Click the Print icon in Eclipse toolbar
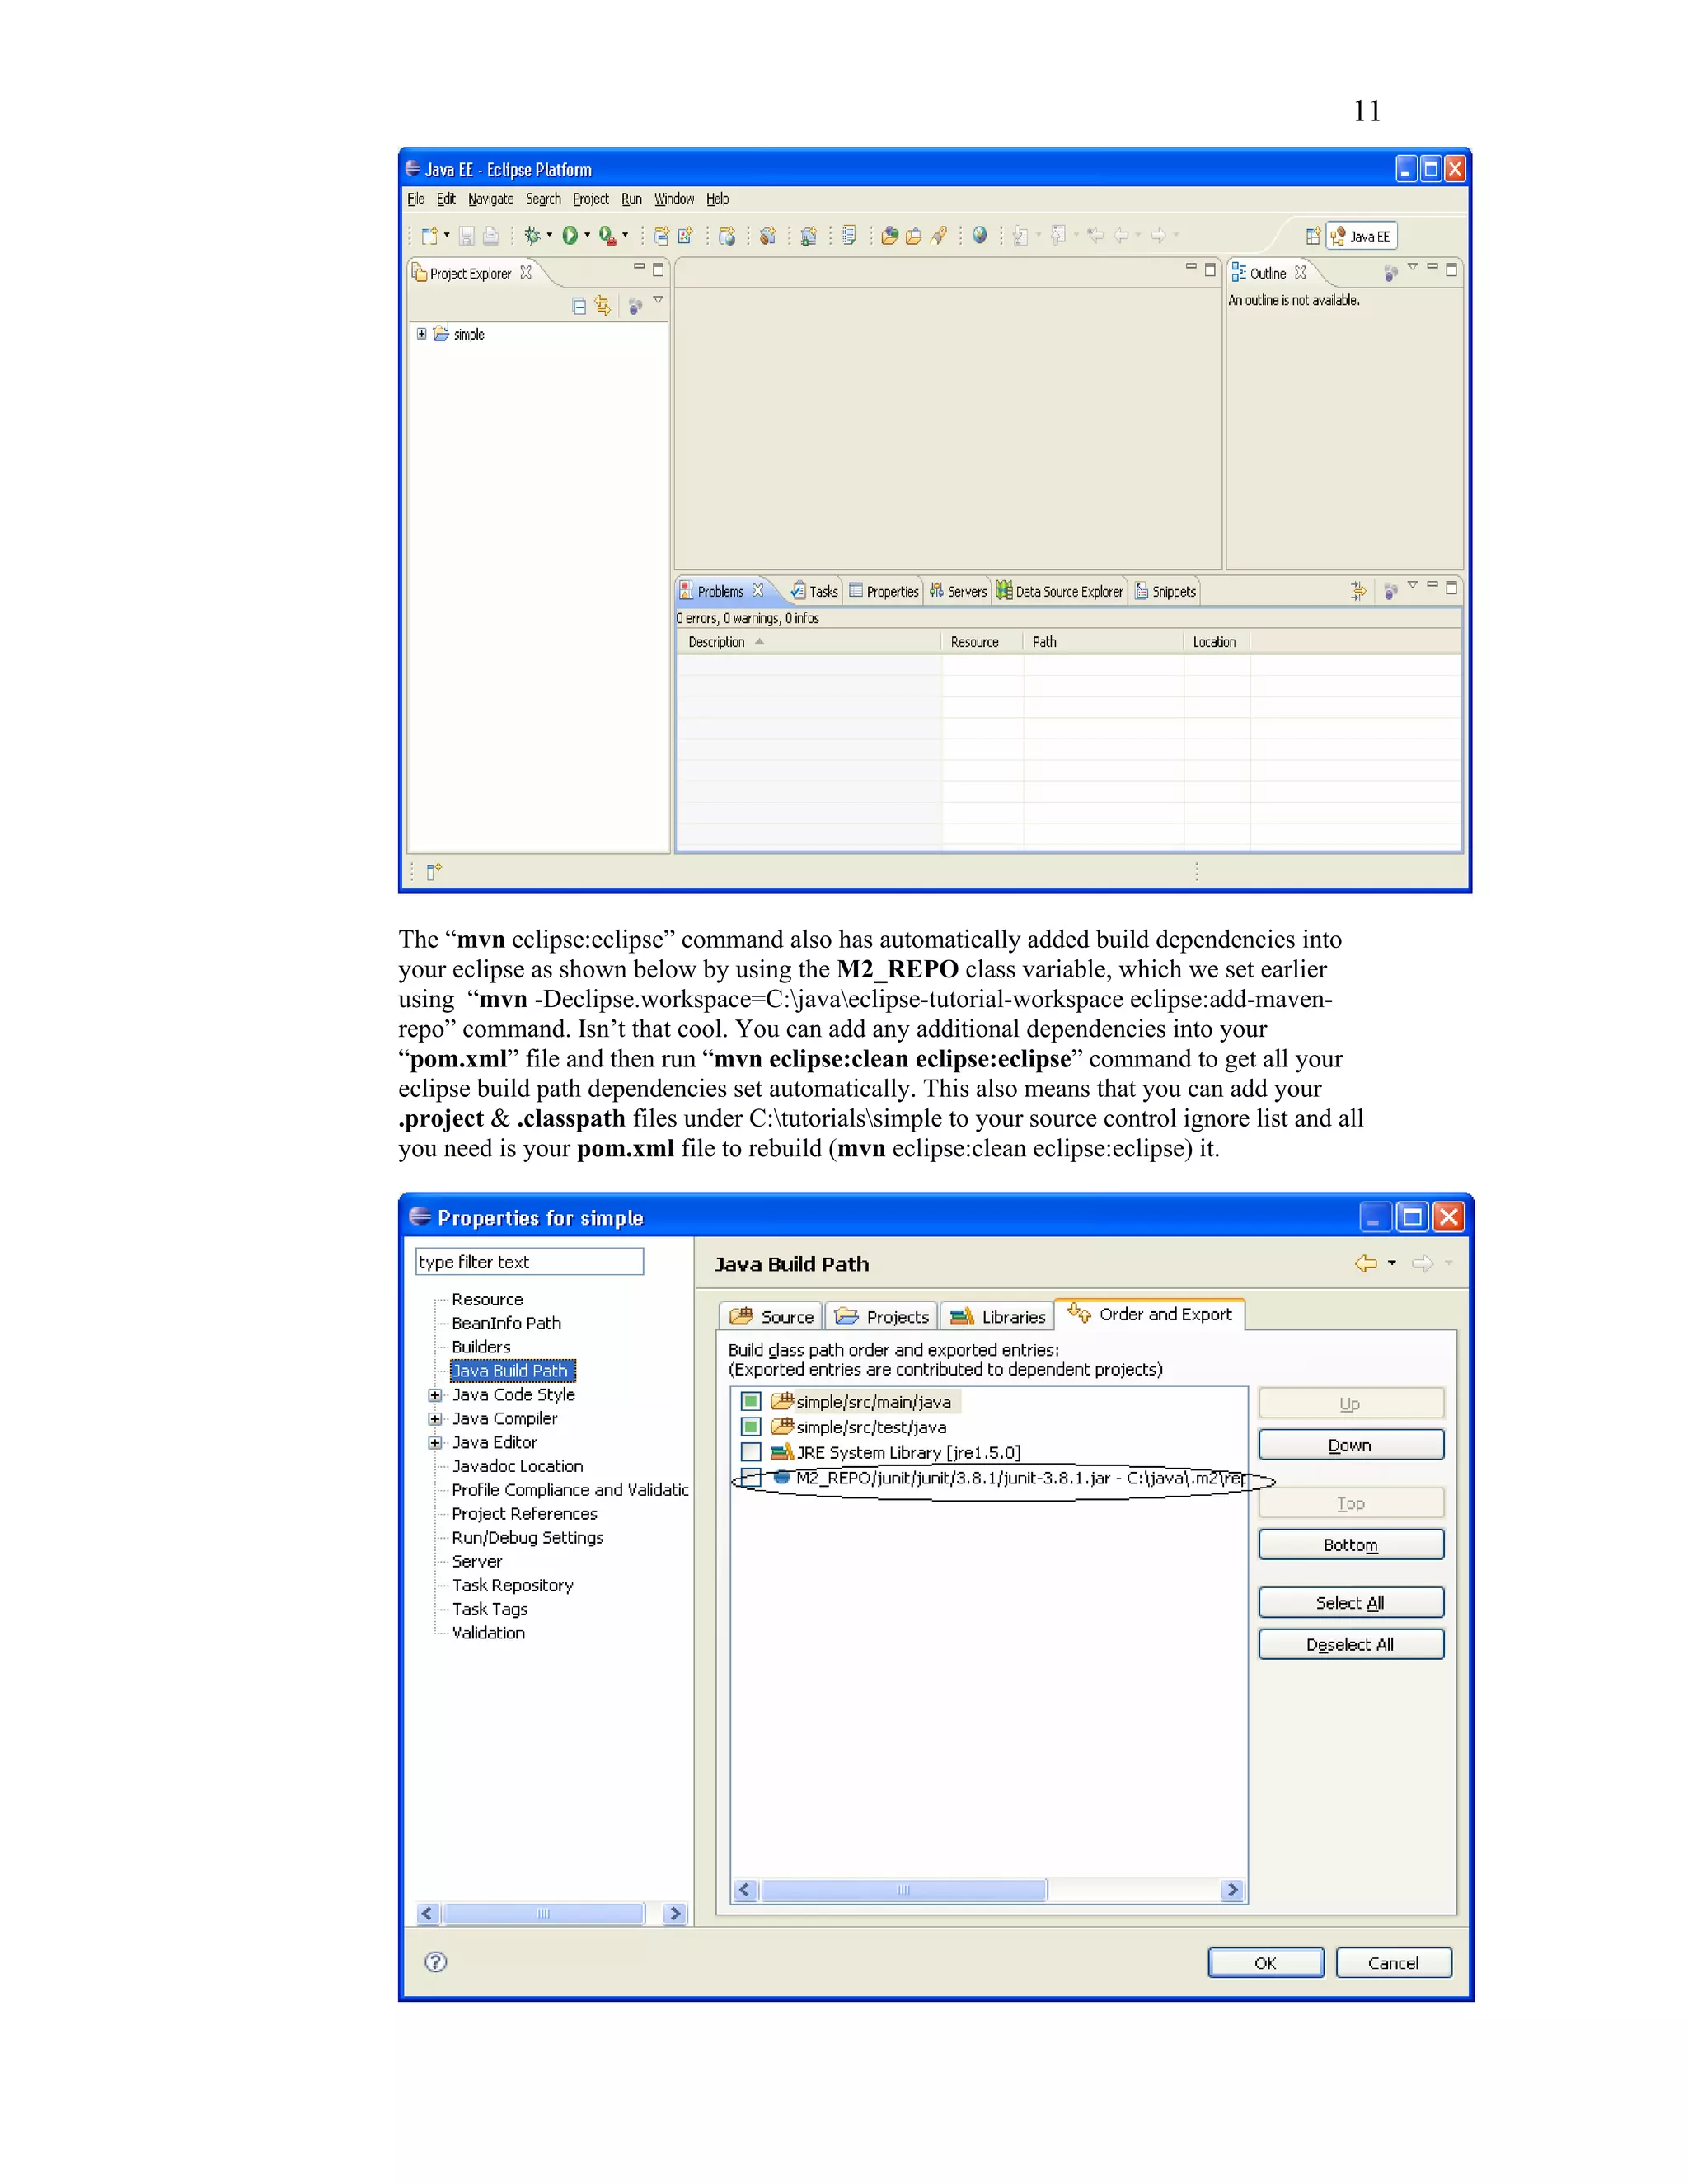Viewport: 1688px width, 2184px height. point(491,236)
